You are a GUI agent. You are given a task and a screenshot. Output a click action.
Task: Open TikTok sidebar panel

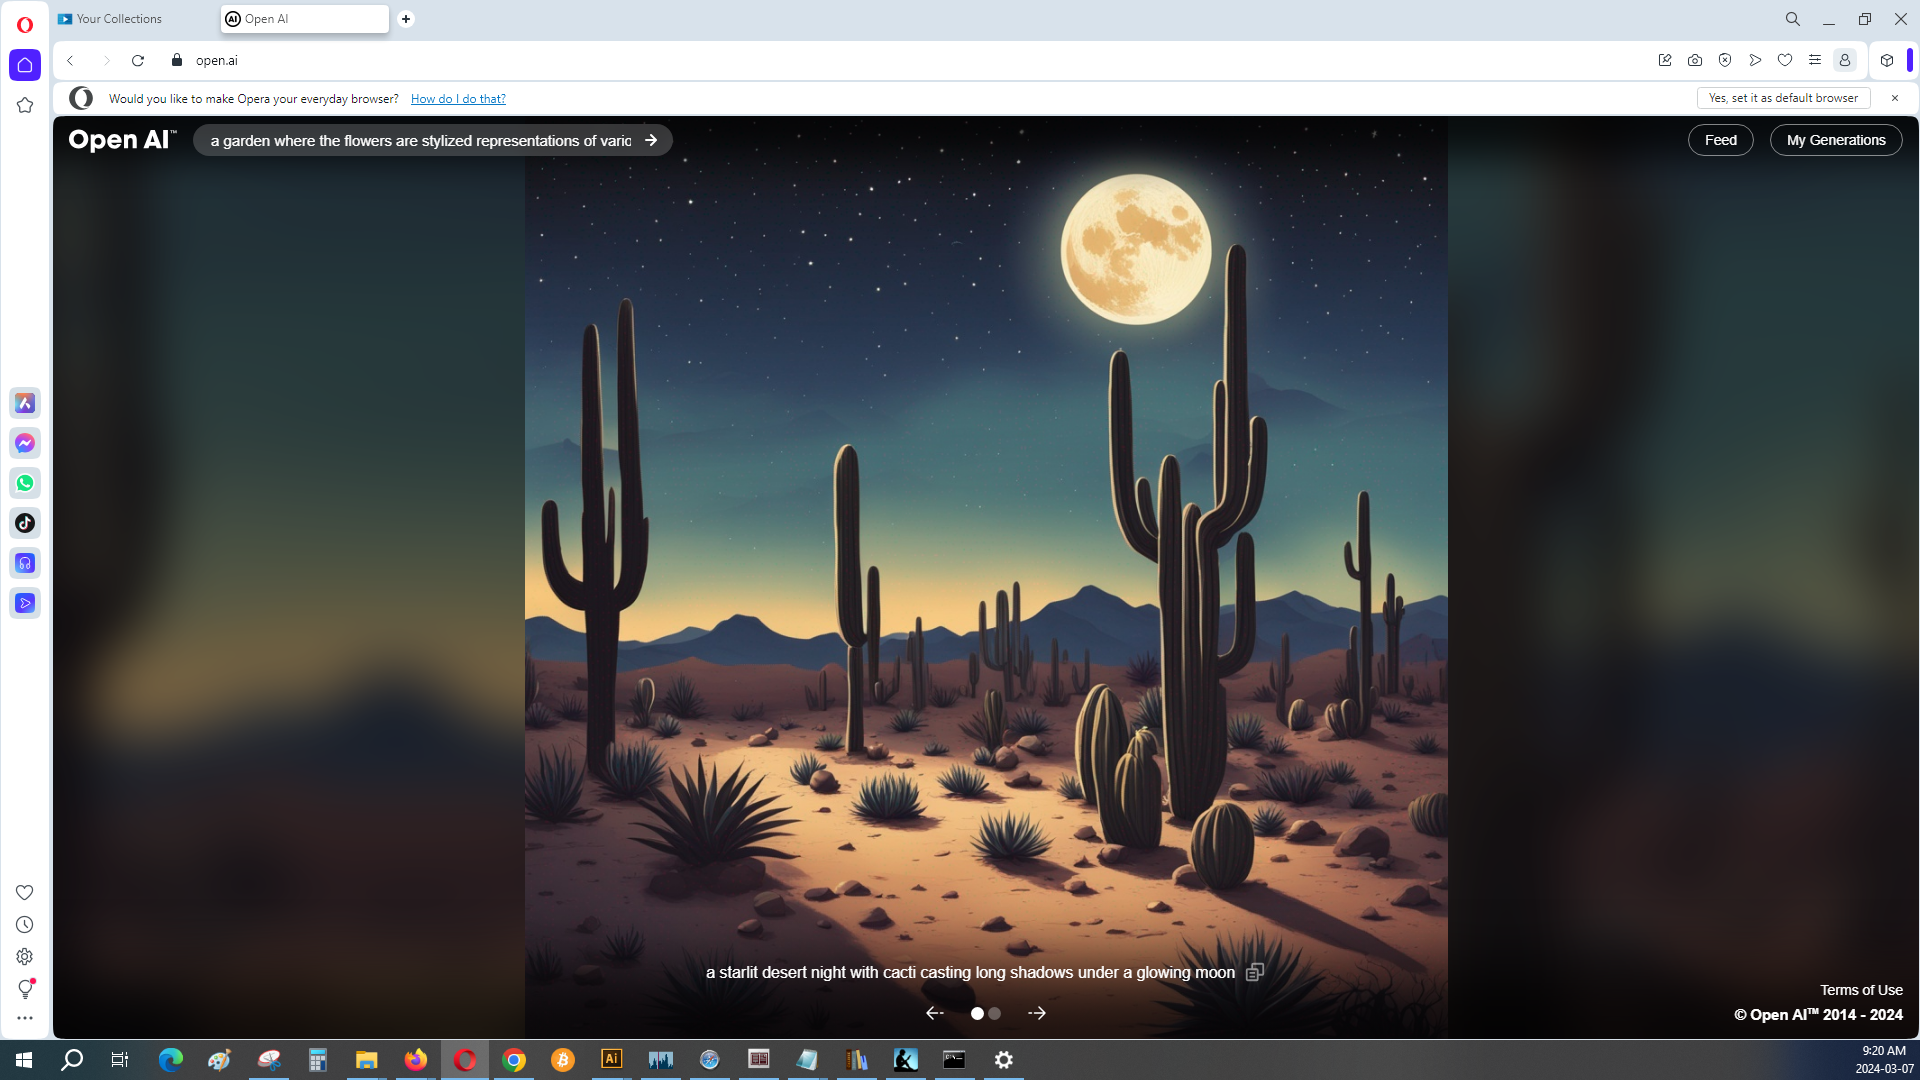[25, 523]
